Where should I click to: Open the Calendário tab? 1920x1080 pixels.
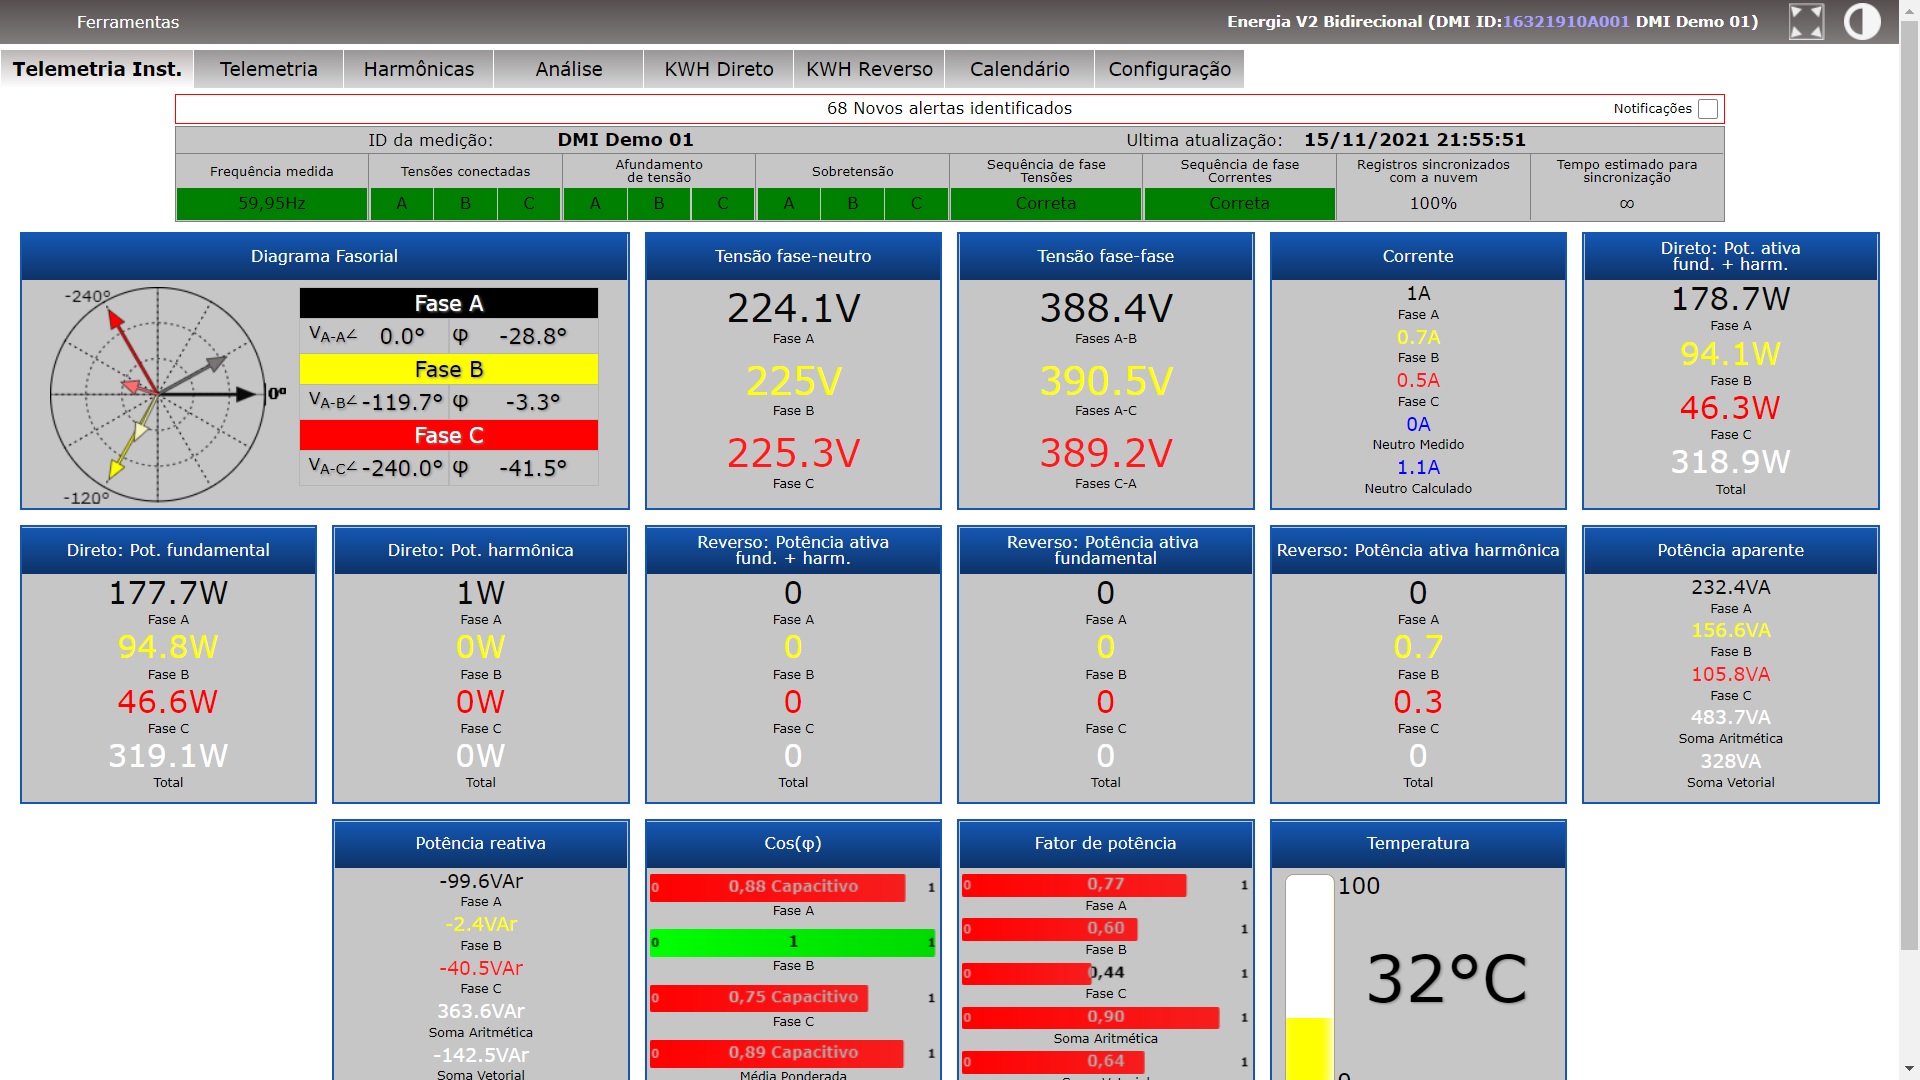click(1019, 69)
